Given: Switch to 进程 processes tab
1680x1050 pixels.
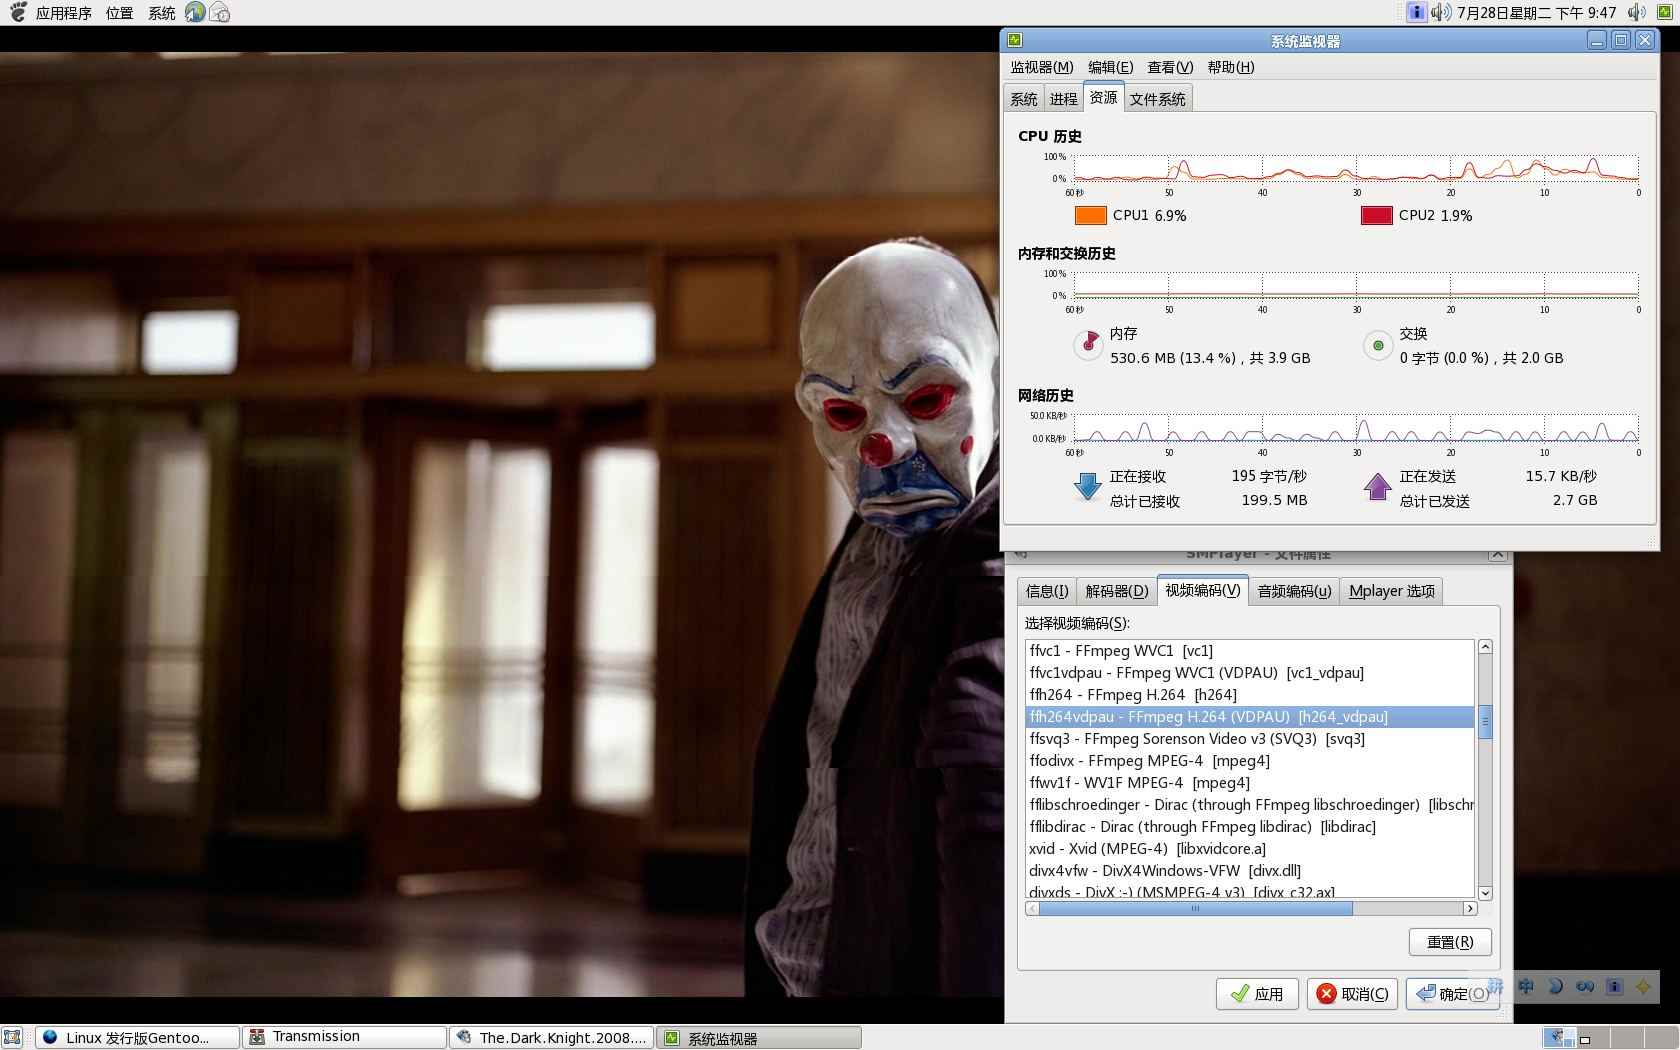Looking at the screenshot, I should (x=1063, y=99).
